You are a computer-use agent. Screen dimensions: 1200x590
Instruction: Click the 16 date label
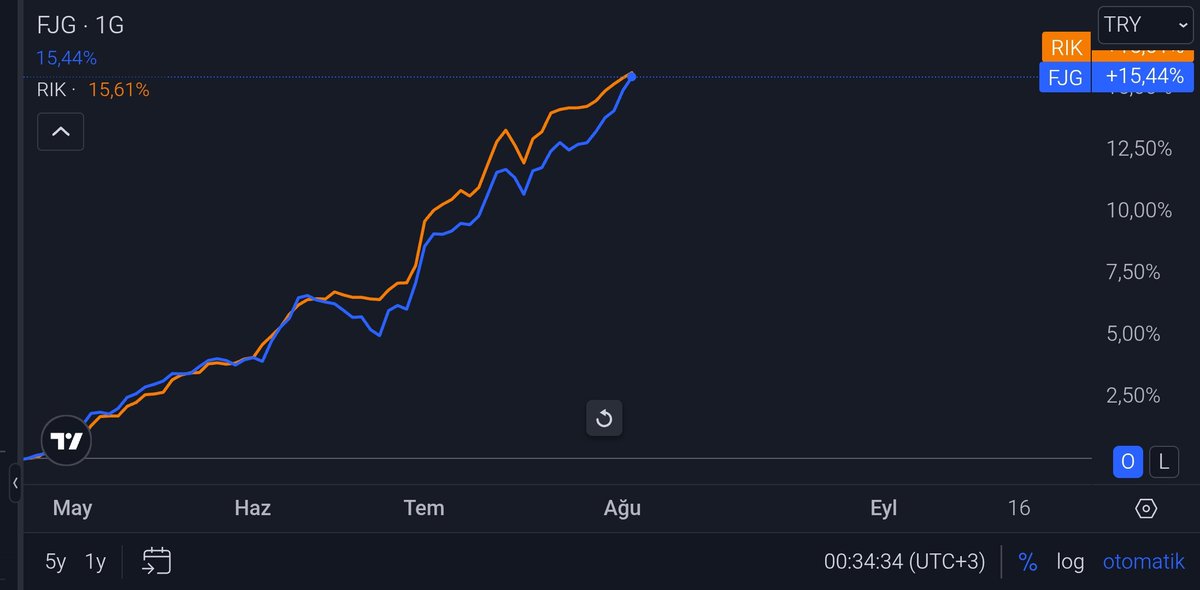coord(1018,508)
